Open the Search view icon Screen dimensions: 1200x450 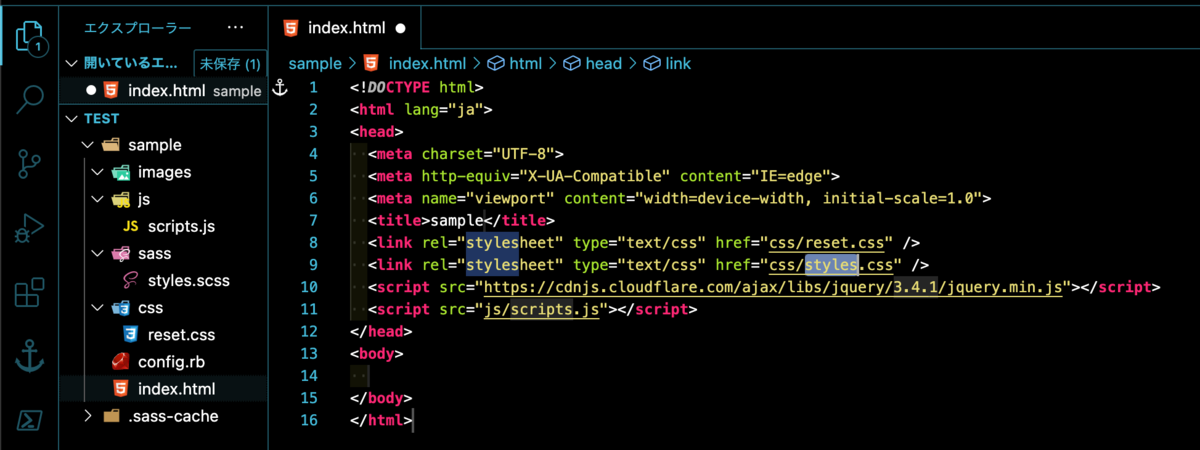30,98
